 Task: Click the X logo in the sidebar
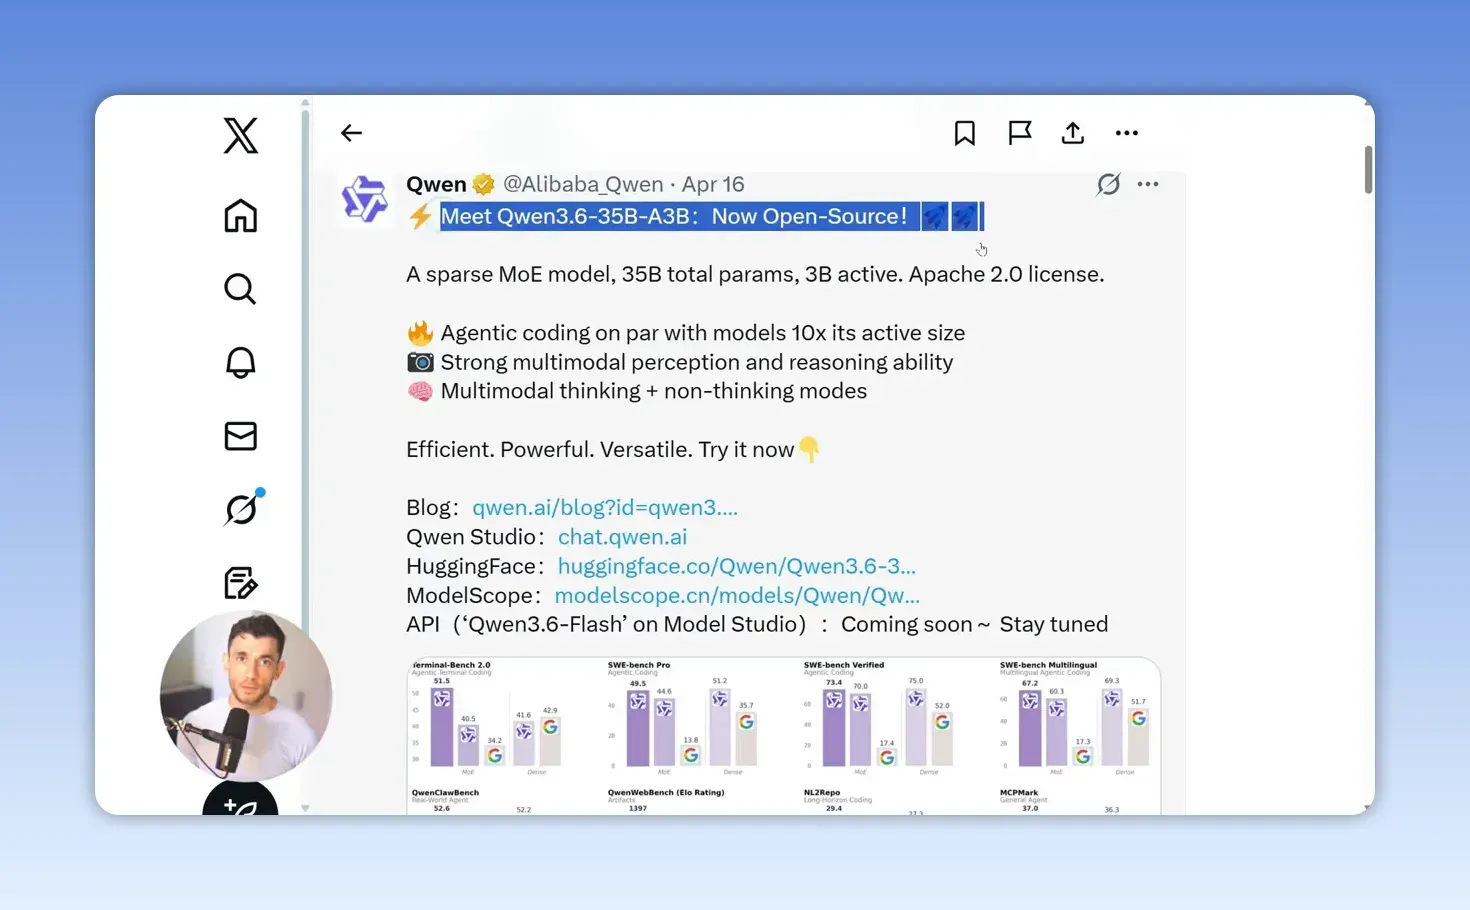(241, 135)
